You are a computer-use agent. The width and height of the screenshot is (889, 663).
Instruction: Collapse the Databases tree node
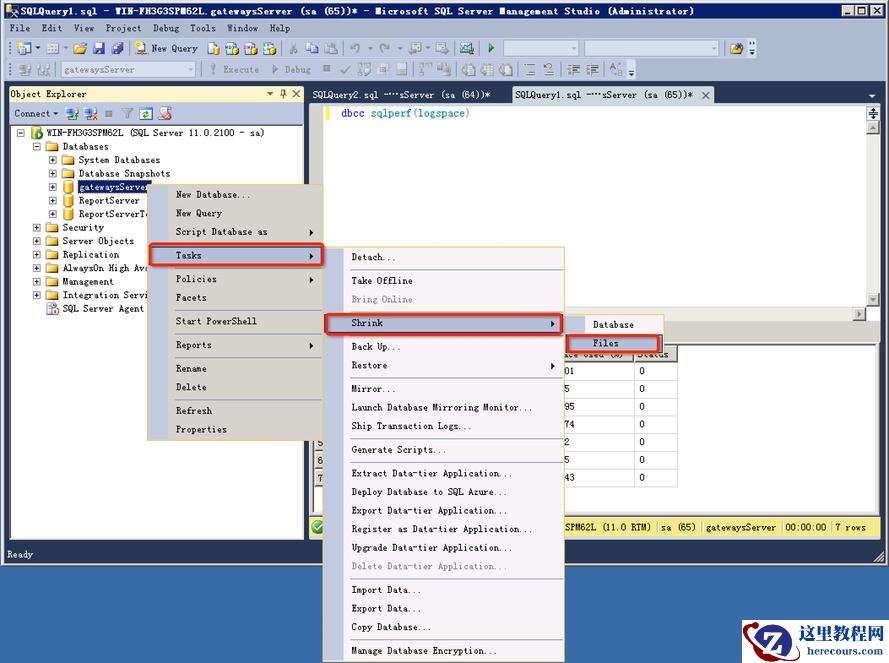click(37, 147)
